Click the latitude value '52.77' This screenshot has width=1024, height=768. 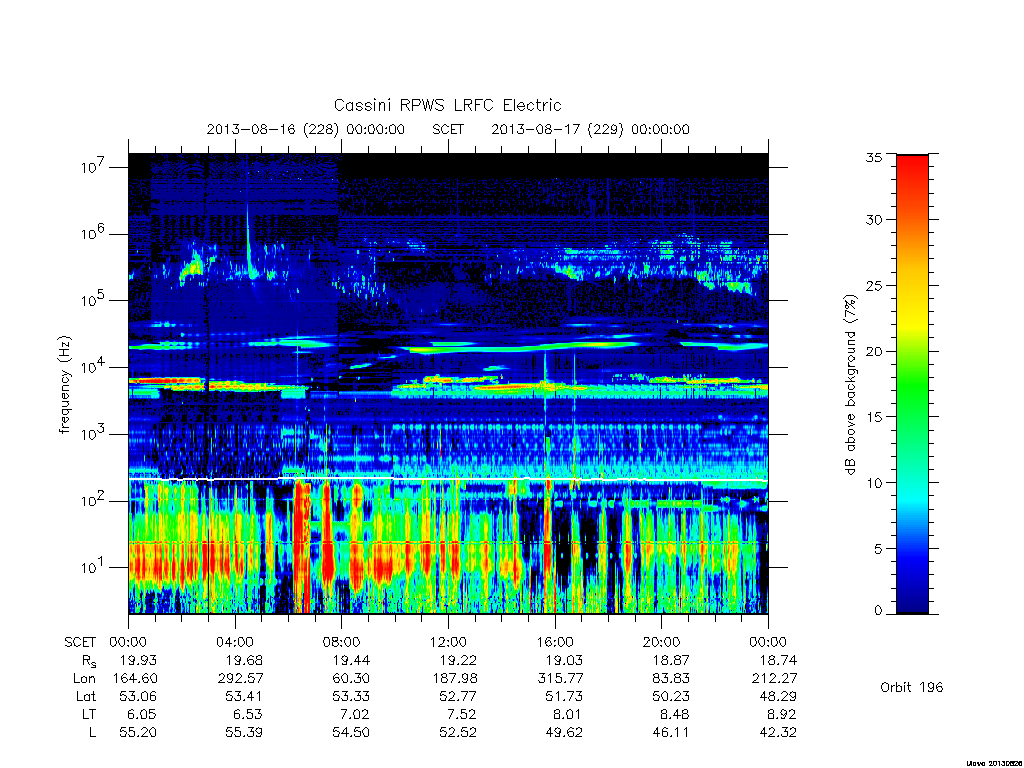457,696
